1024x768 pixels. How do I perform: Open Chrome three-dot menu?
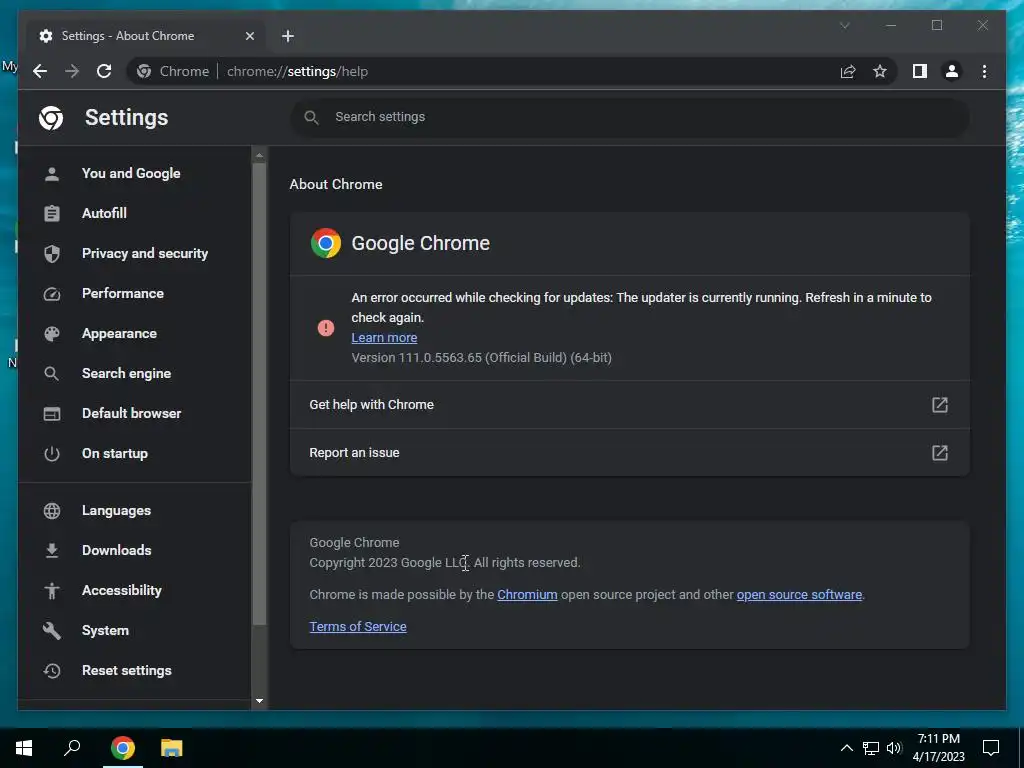click(x=984, y=71)
